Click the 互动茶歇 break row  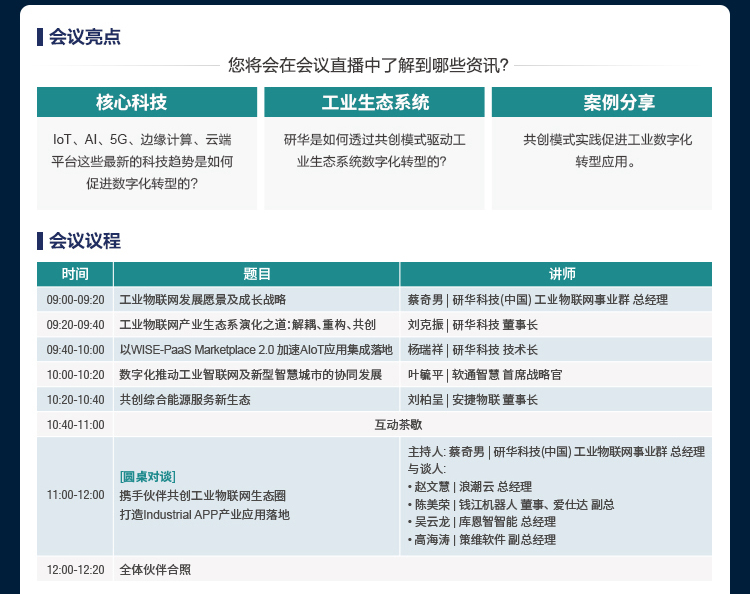pyautogui.click(x=412, y=424)
